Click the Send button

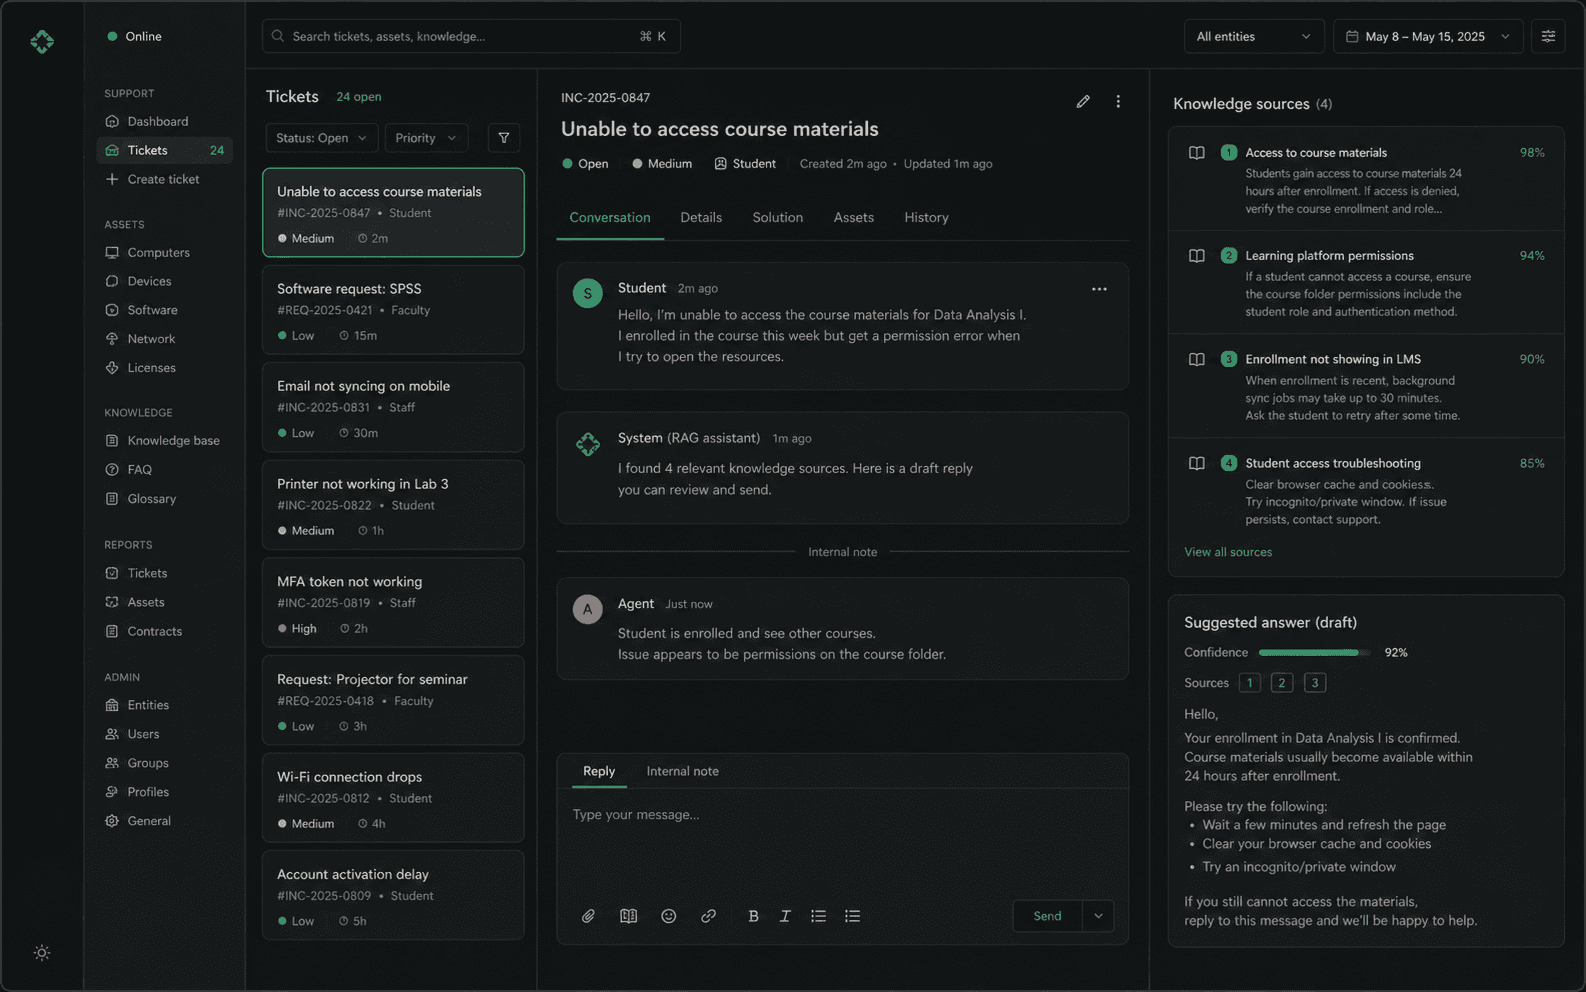tap(1047, 916)
